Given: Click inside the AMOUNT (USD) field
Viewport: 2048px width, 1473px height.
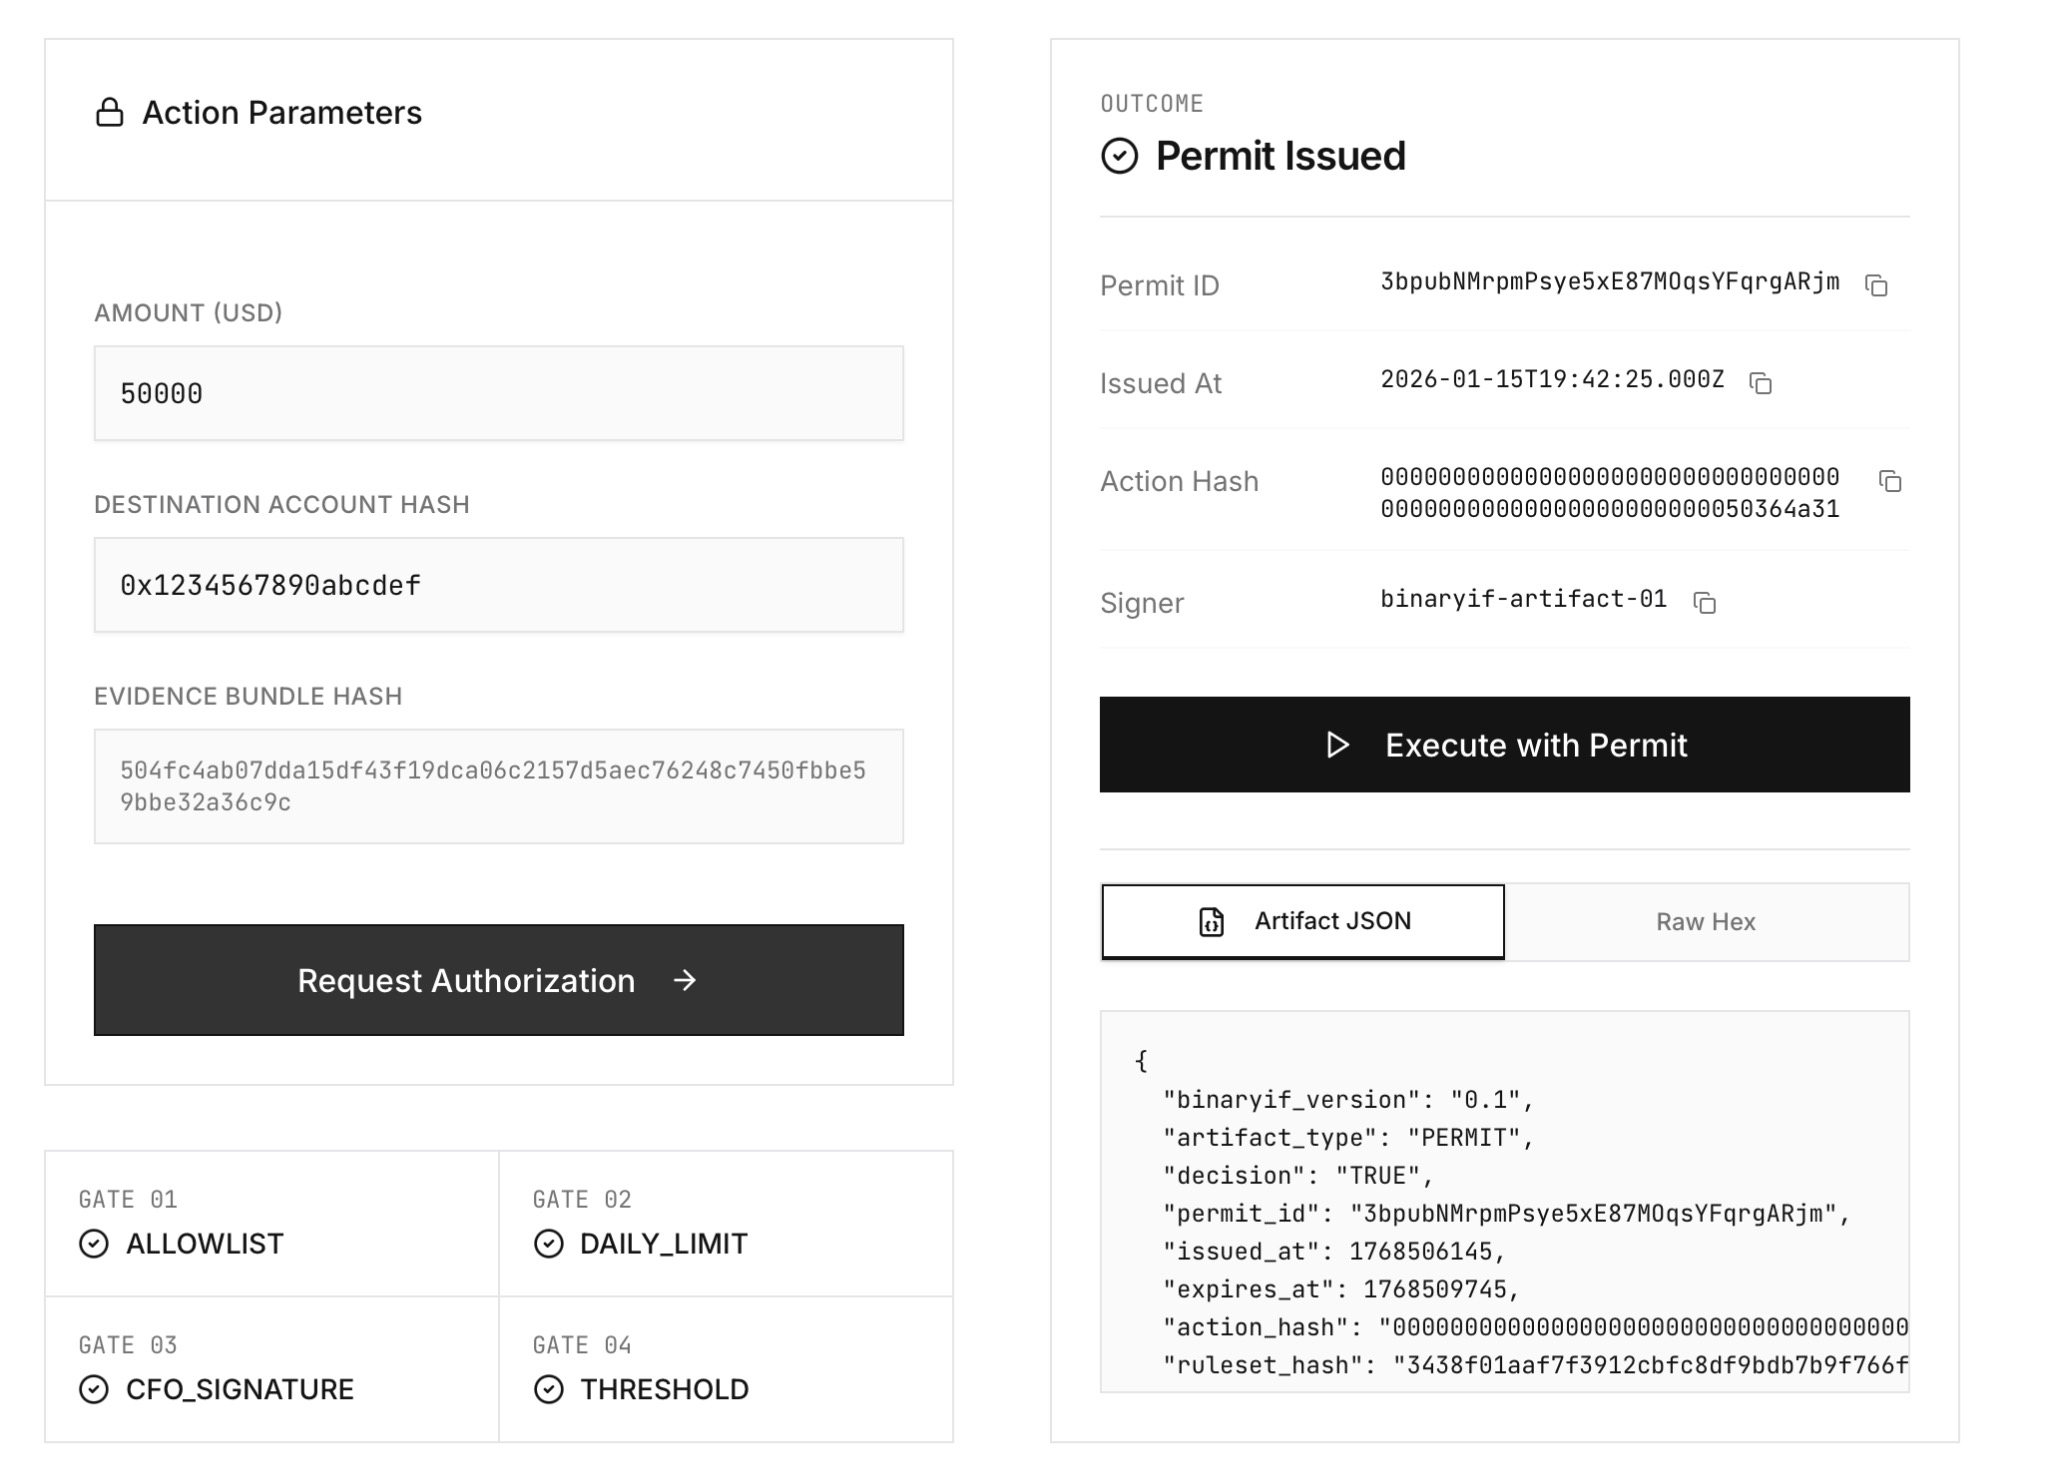Looking at the screenshot, I should 498,393.
